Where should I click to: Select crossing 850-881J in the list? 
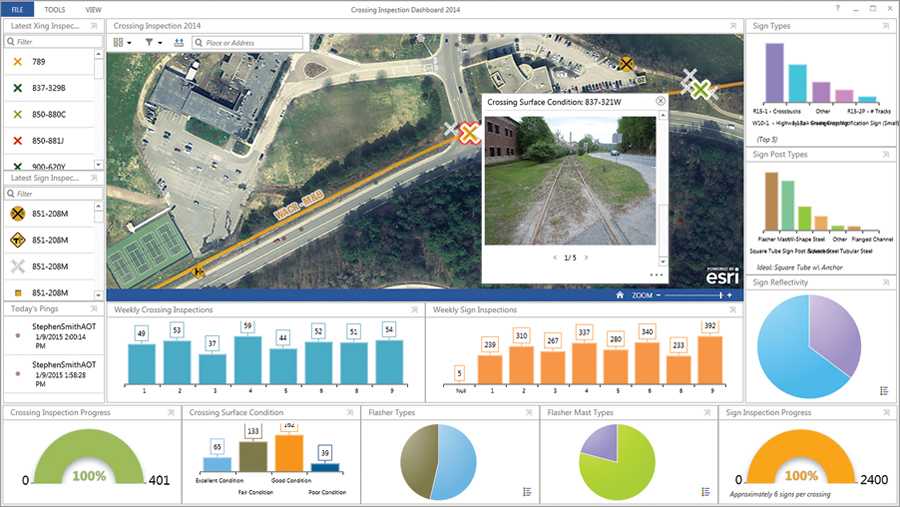pyautogui.click(x=49, y=141)
